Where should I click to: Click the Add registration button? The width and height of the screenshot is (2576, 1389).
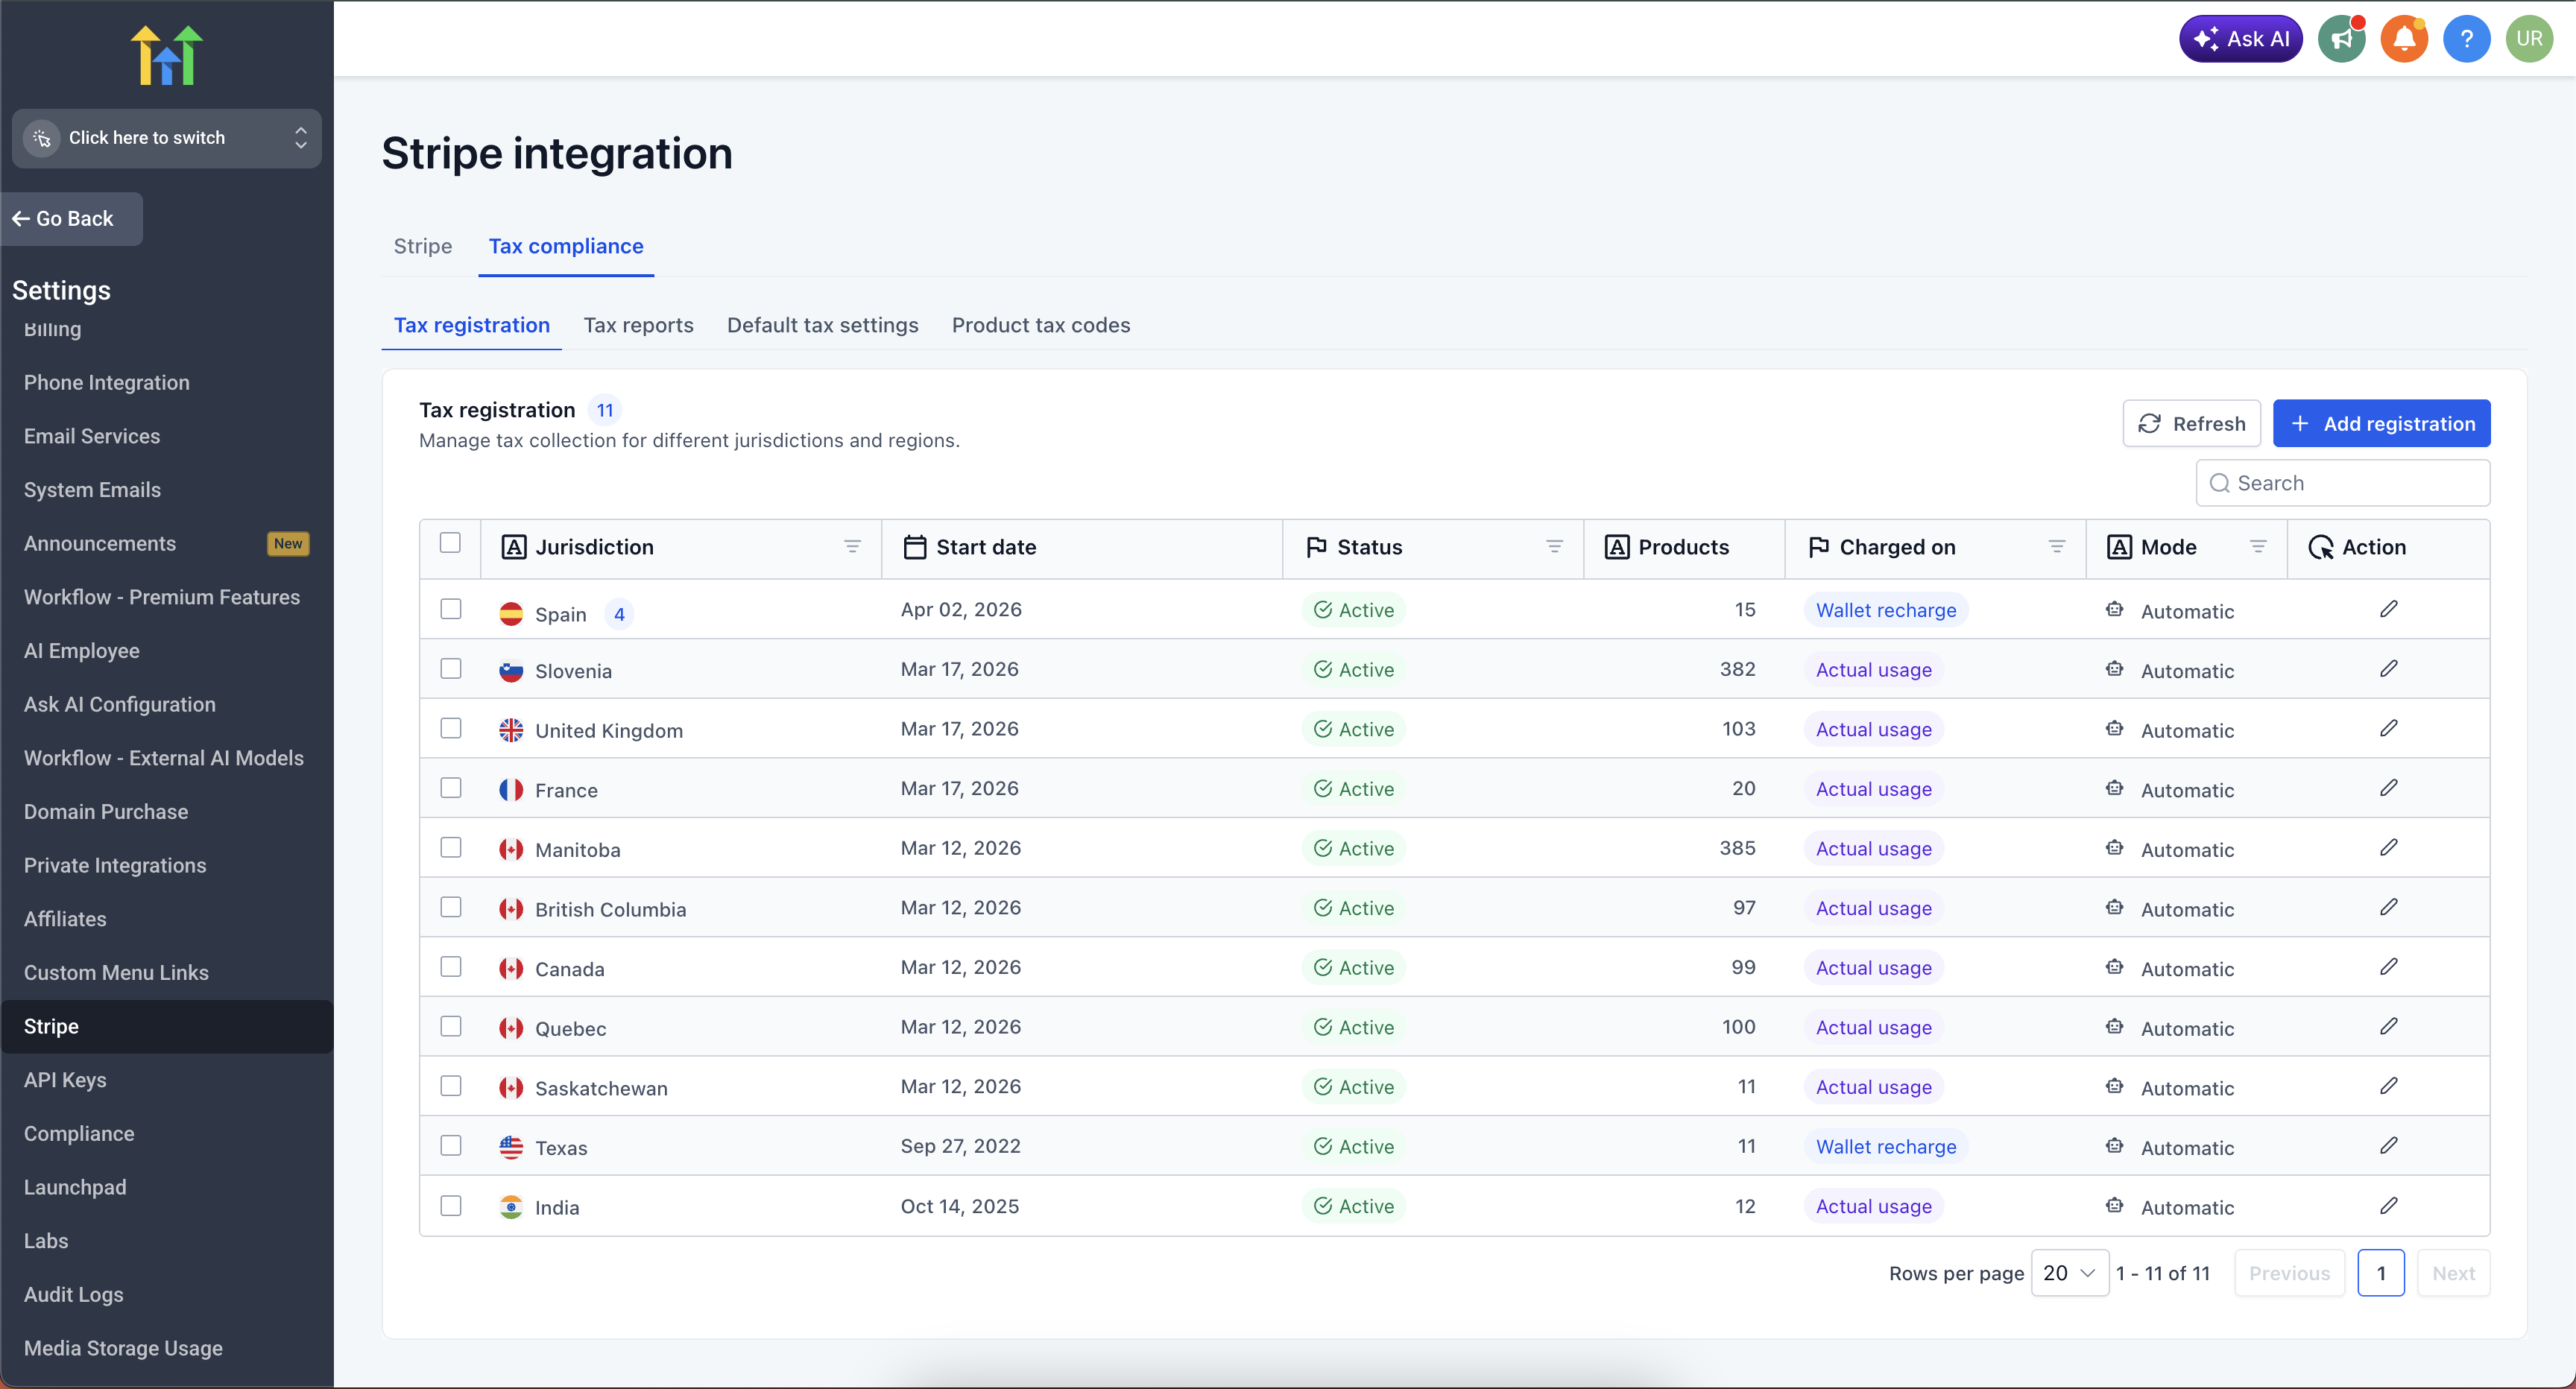[x=2381, y=423]
